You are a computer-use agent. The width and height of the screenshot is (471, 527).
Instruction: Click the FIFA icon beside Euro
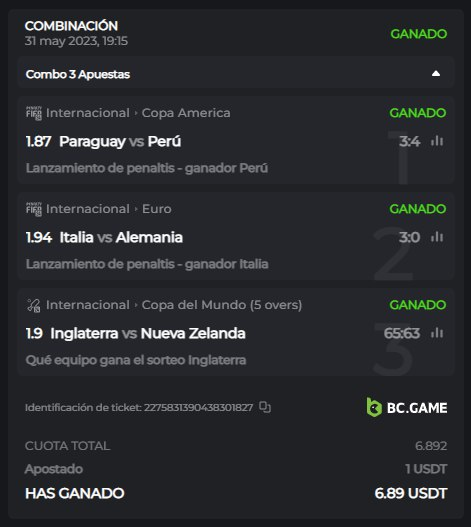(34, 209)
